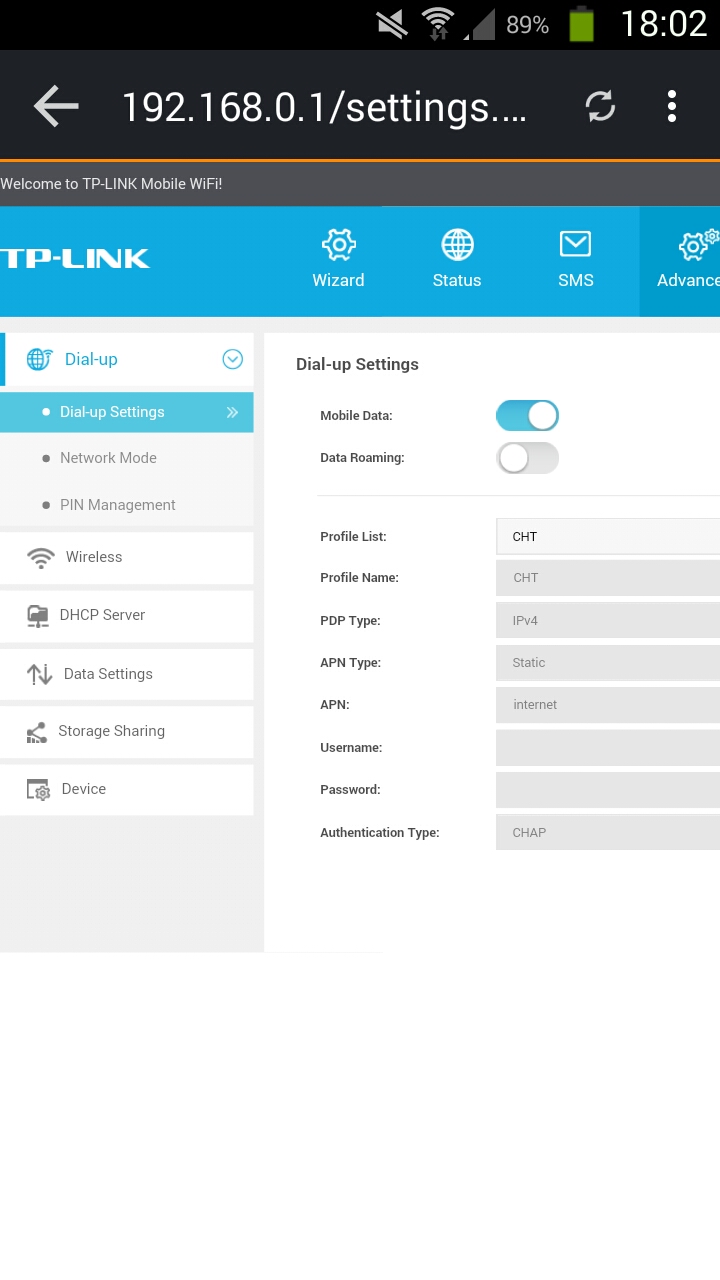The image size is (720, 1280).
Task: Click the Status globe icon
Action: click(458, 244)
